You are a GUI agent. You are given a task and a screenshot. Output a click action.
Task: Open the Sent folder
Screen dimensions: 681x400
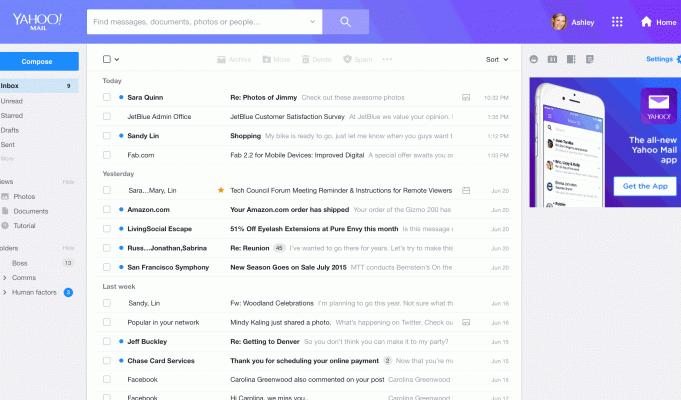(7, 144)
